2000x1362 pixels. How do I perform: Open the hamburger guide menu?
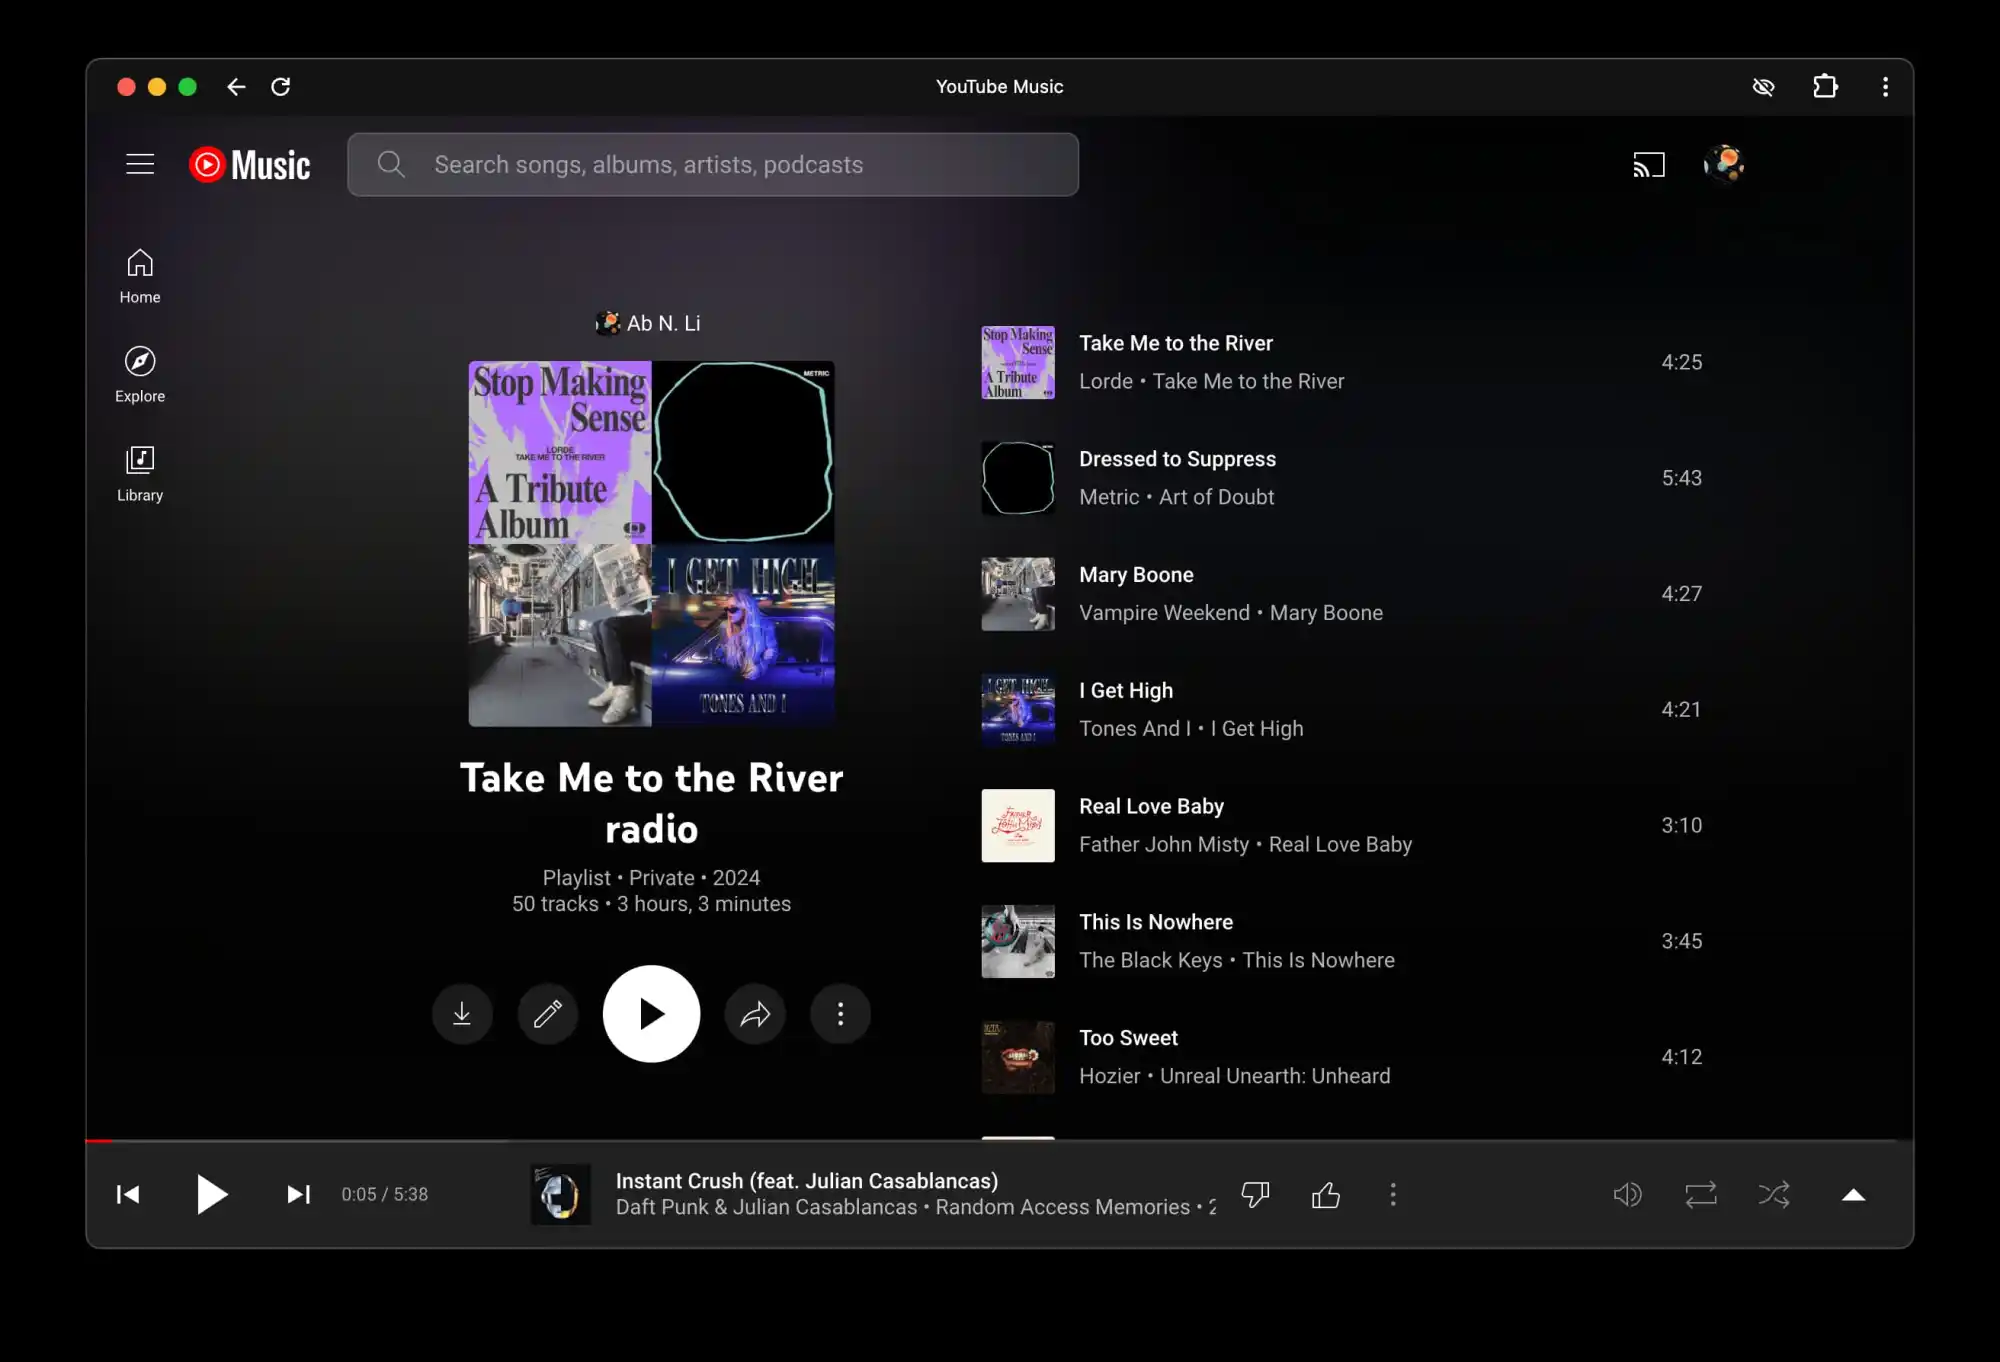click(x=140, y=165)
